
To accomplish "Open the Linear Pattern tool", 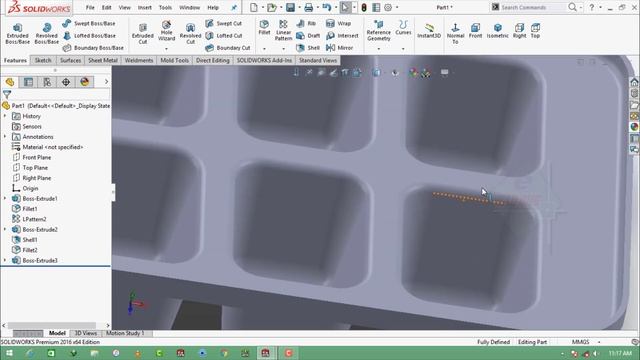I will 283,31.
